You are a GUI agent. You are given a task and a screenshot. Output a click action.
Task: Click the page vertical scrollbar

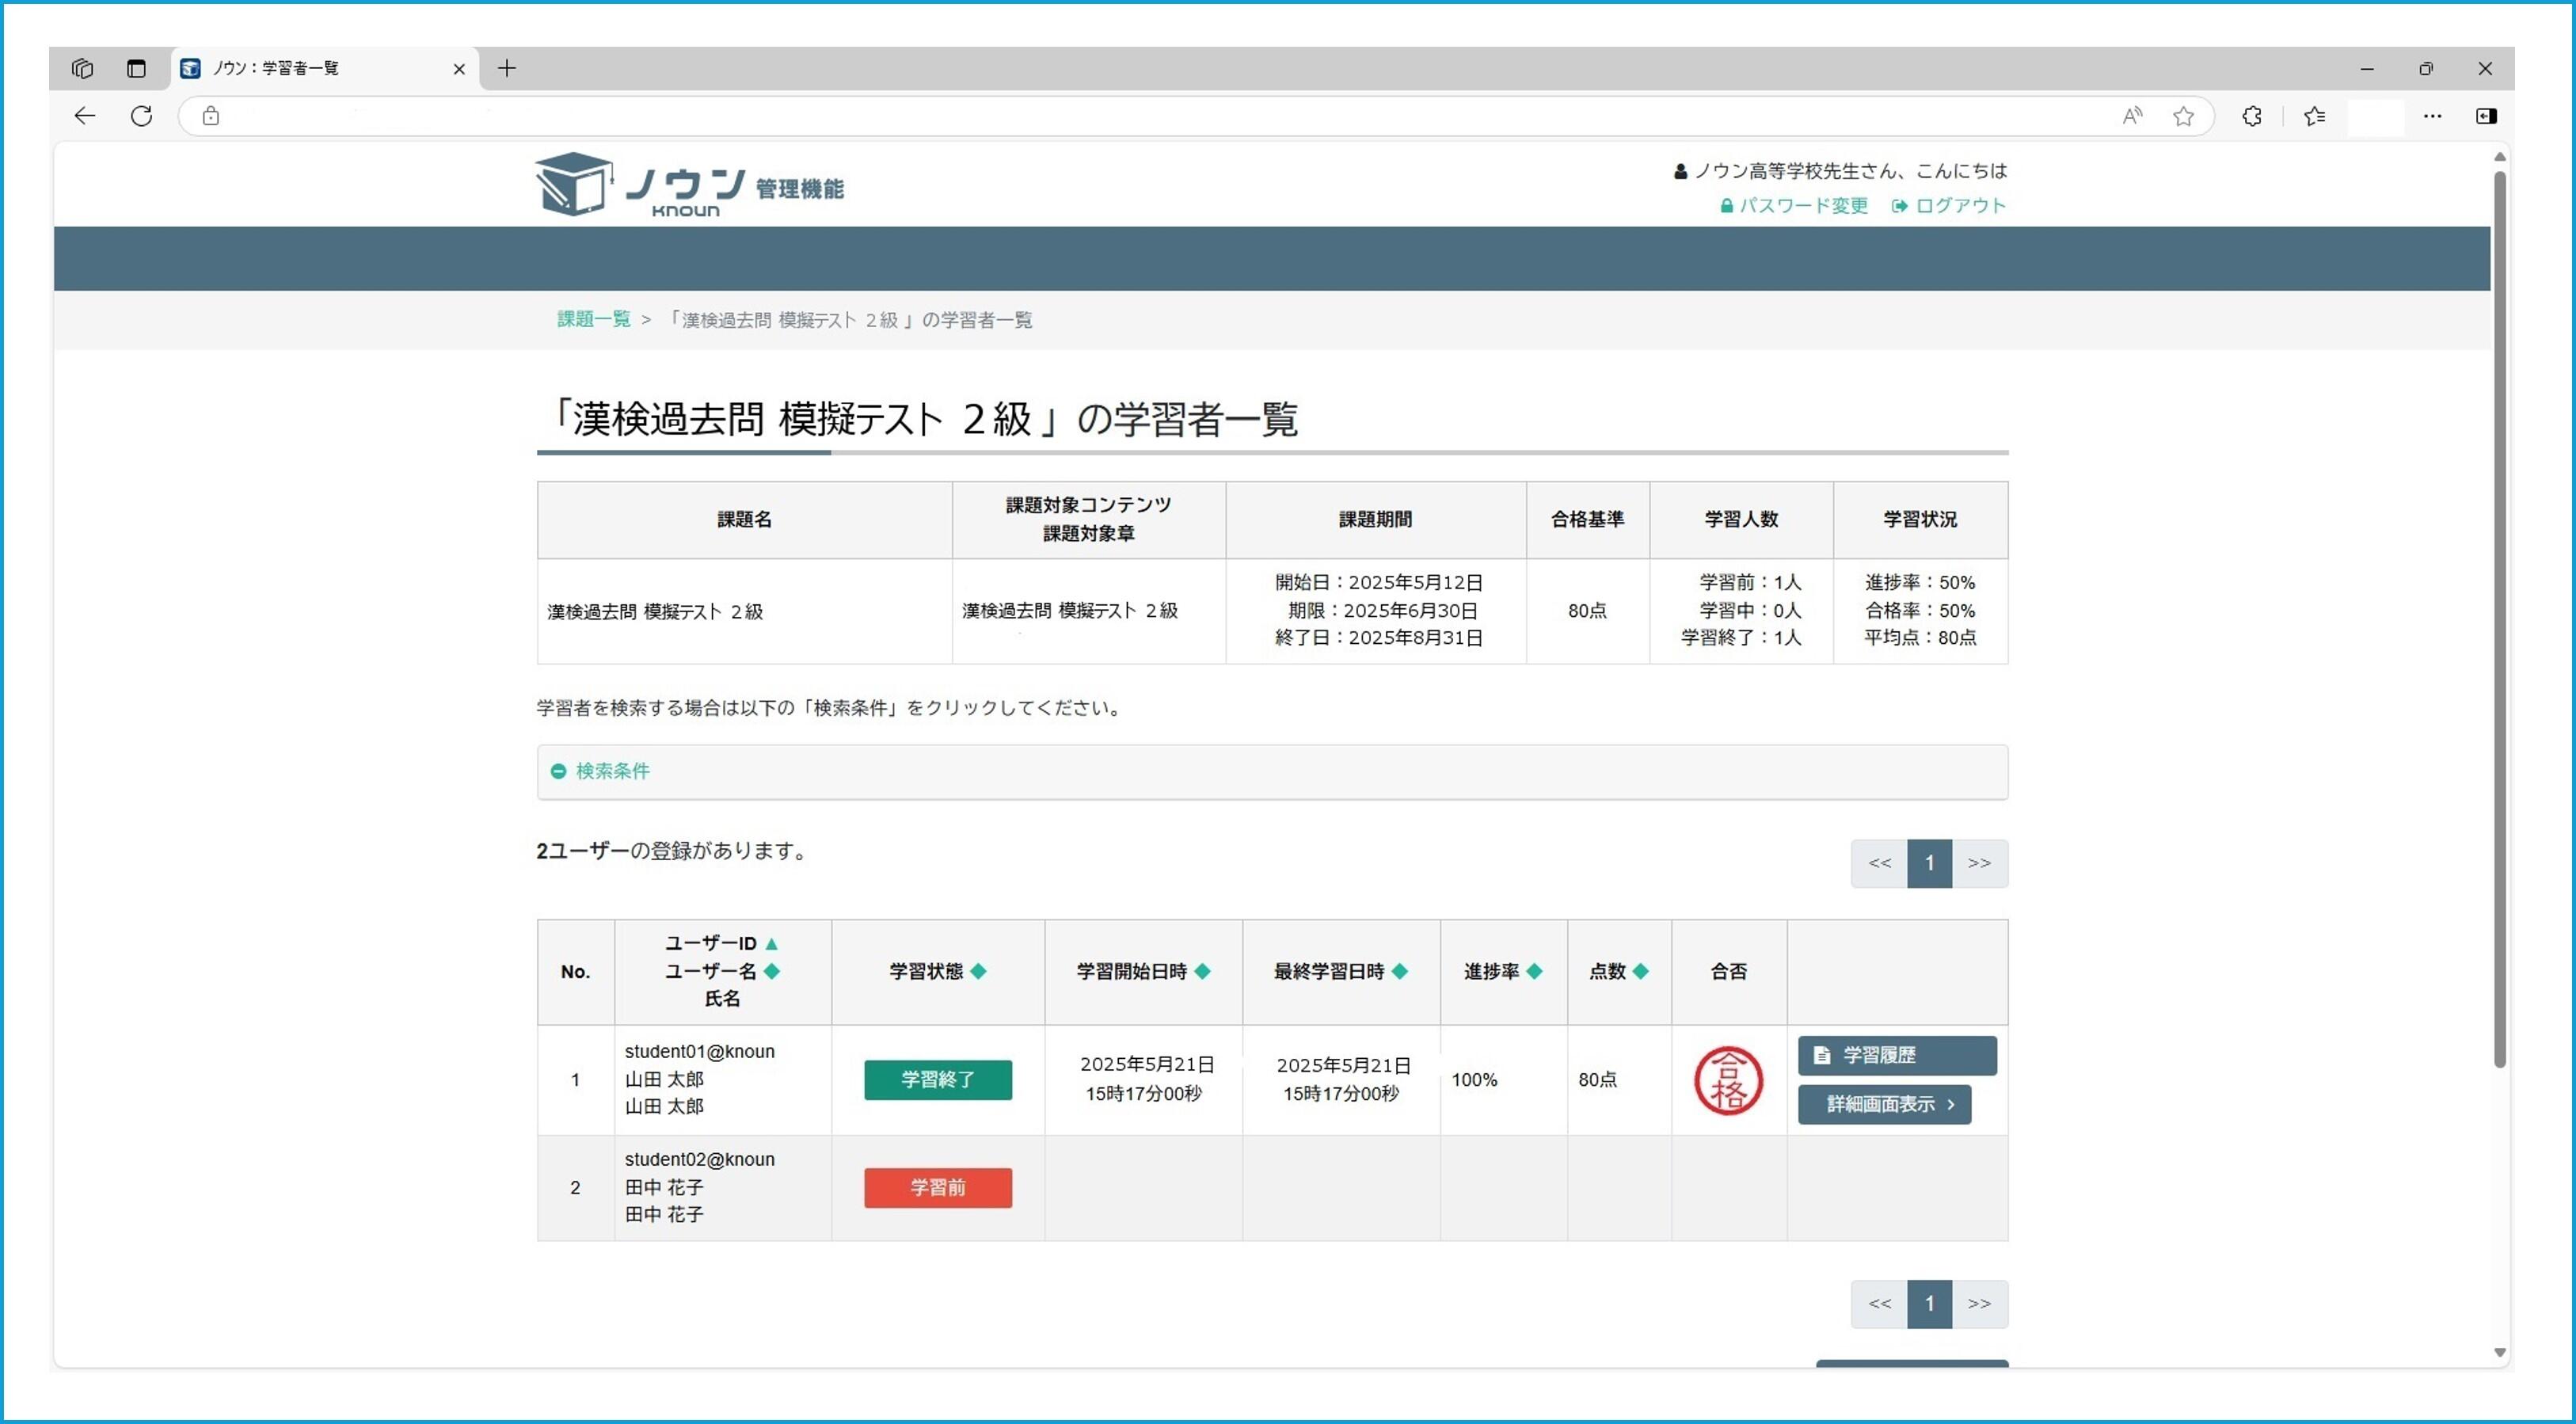click(2499, 620)
